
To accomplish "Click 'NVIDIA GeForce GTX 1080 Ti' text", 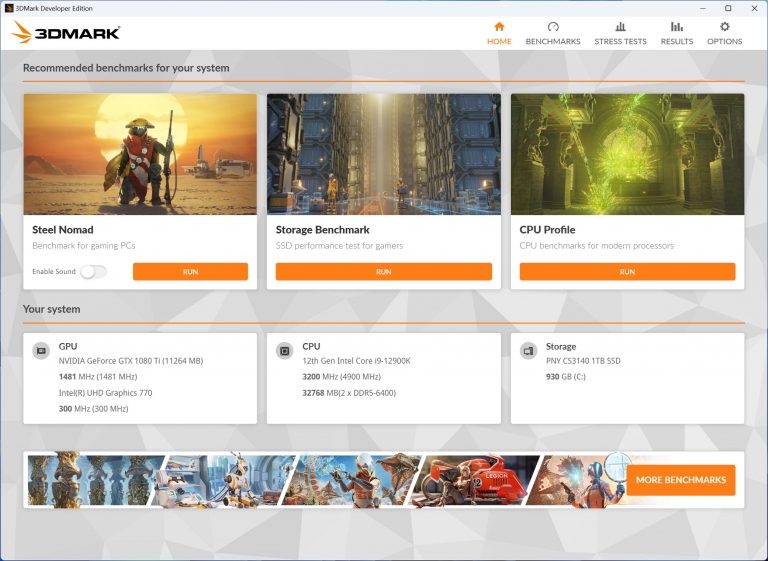I will click(131, 361).
